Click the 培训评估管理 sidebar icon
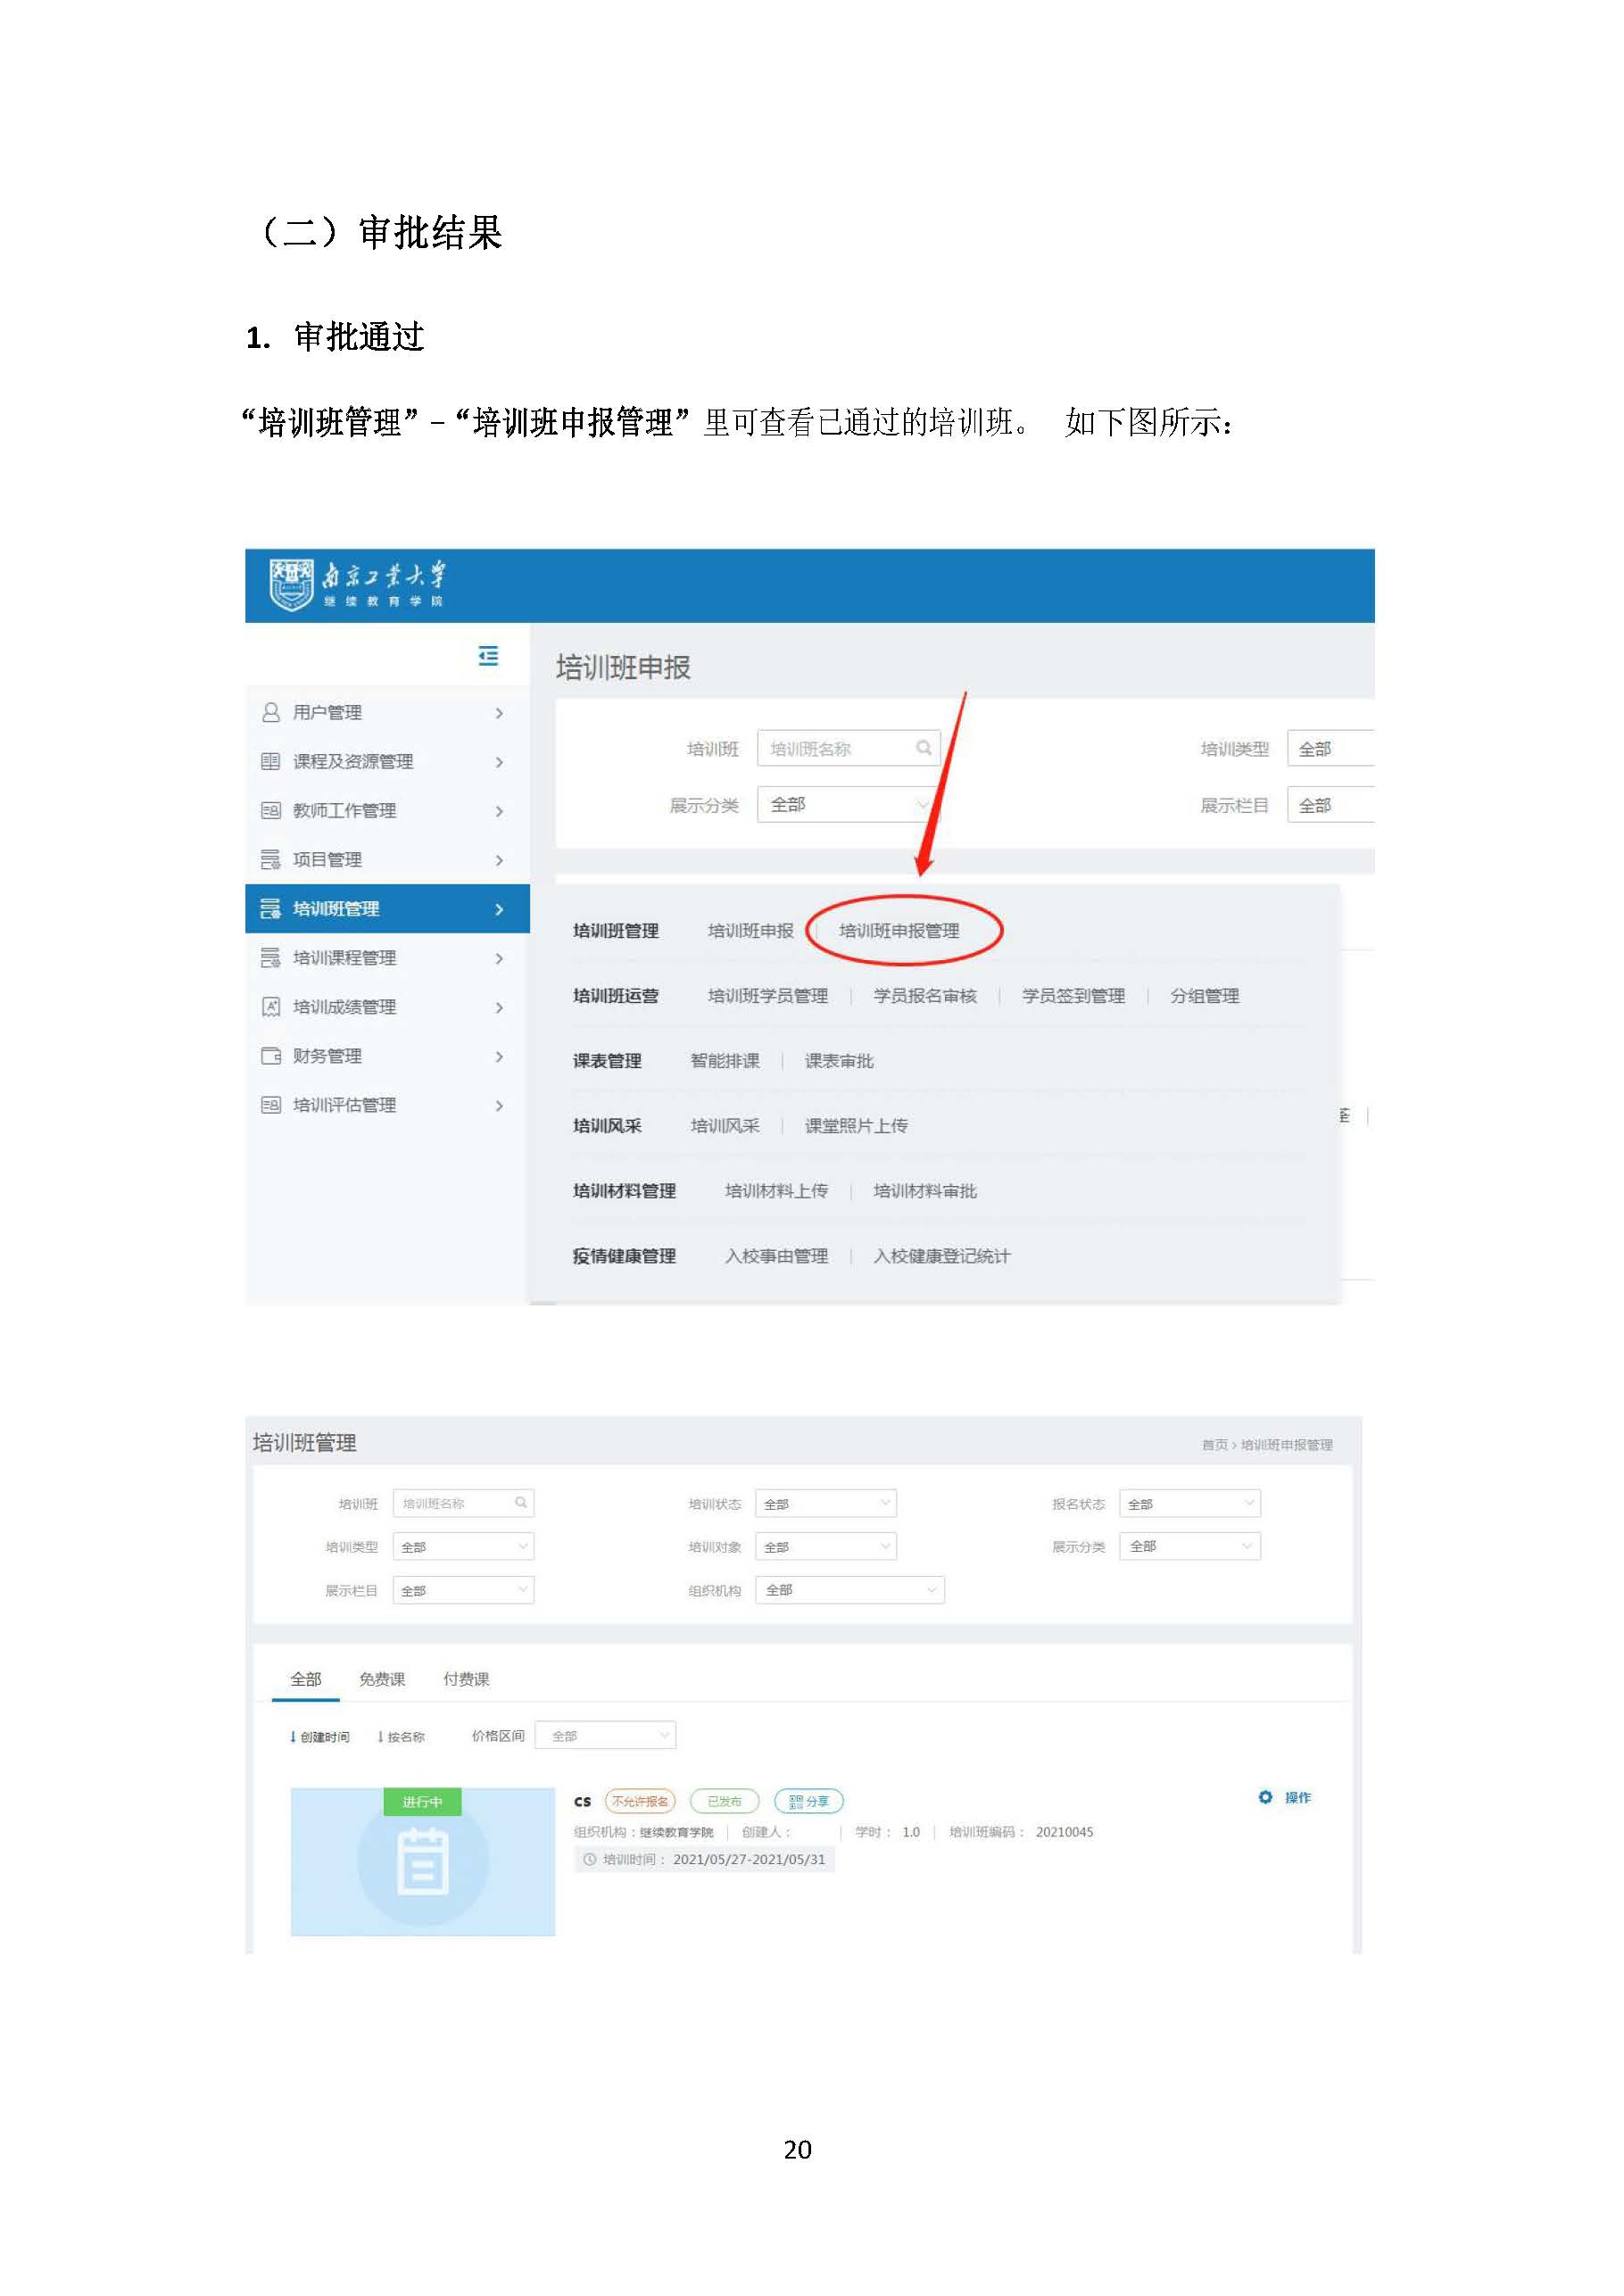The width and height of the screenshot is (1624, 2296). (x=270, y=1104)
